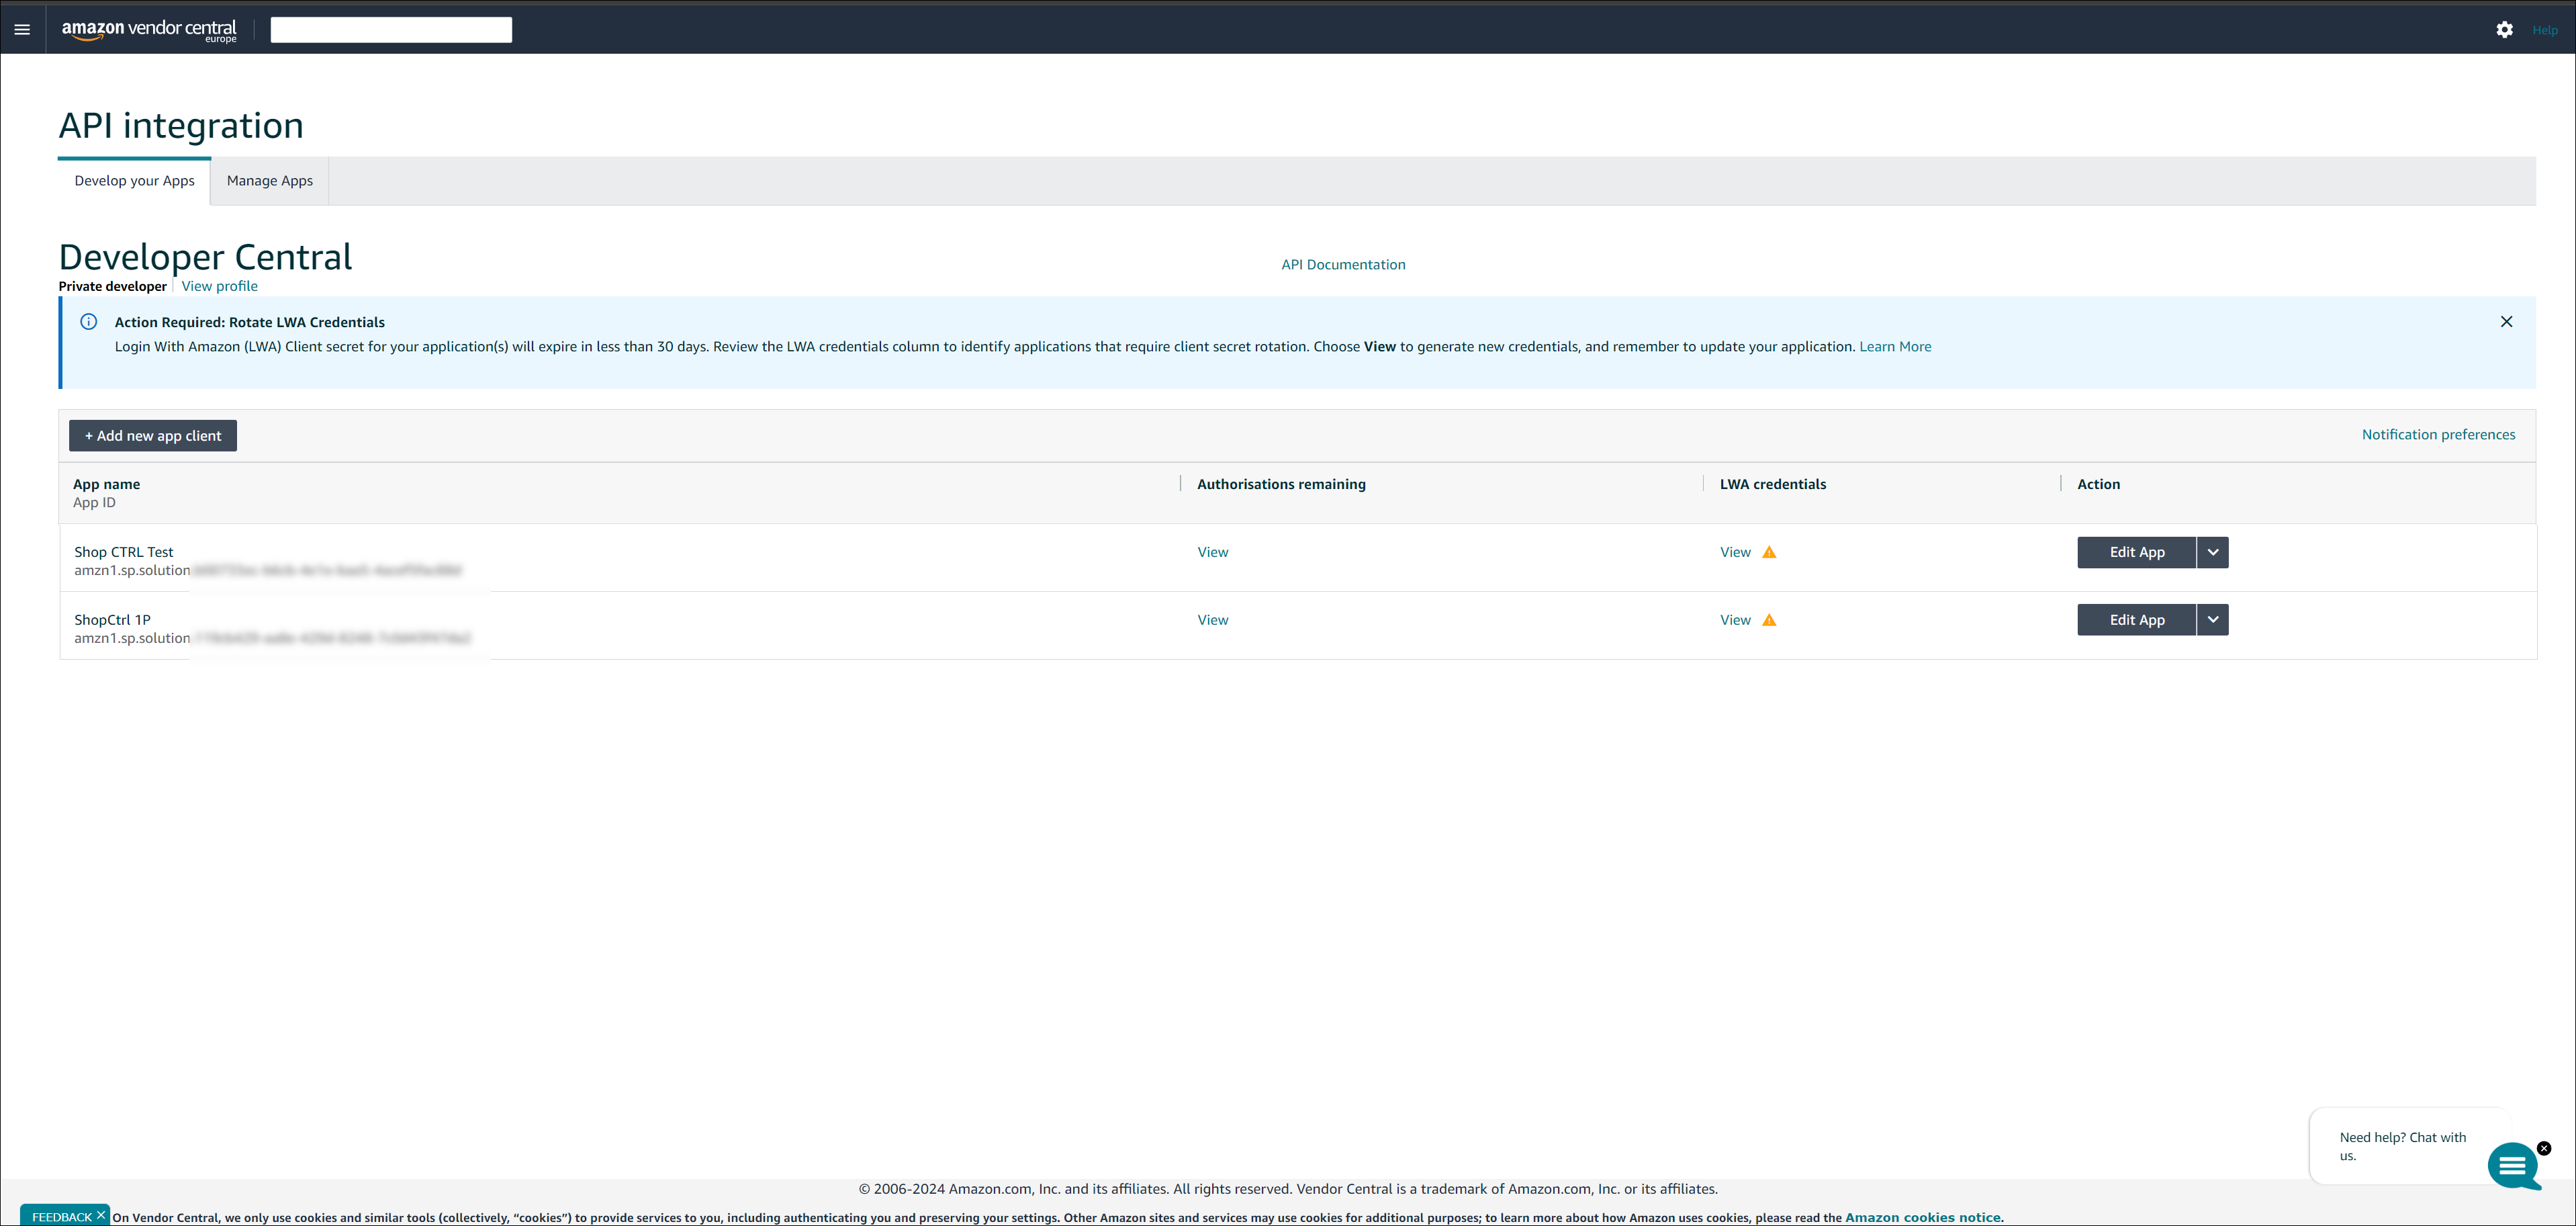Click warning icon in ShopCtrl 1P row
2576x1226 pixels.
(x=1769, y=620)
